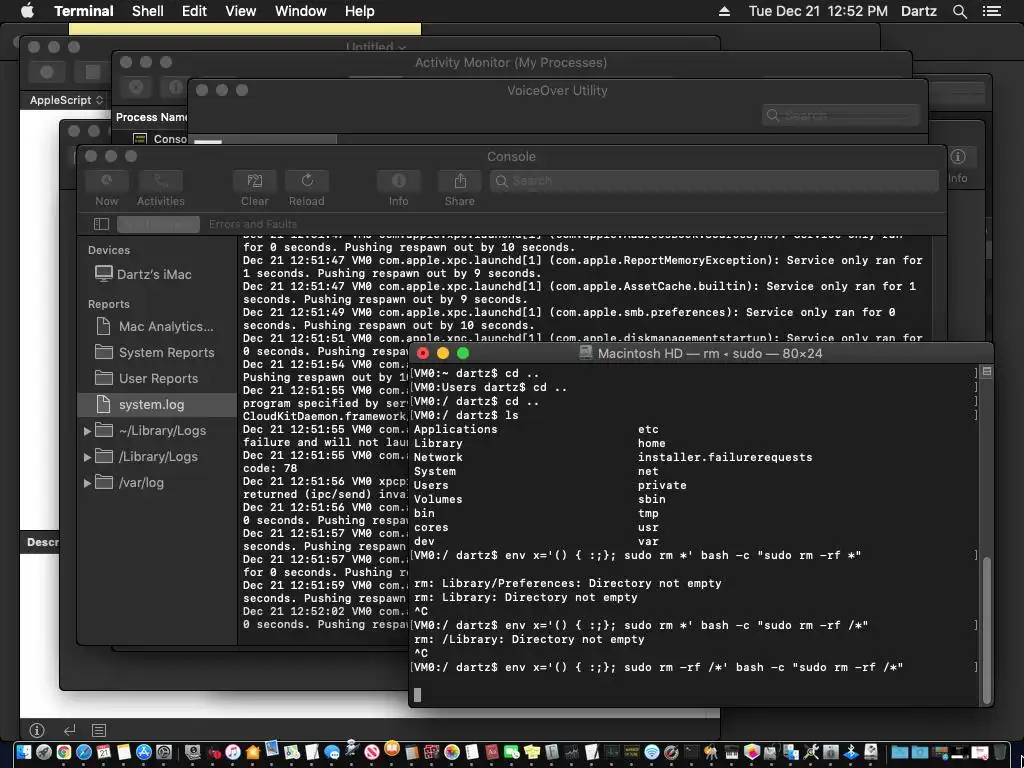Select system.log in Console sidebar
The height and width of the screenshot is (768, 1024).
[157, 405]
